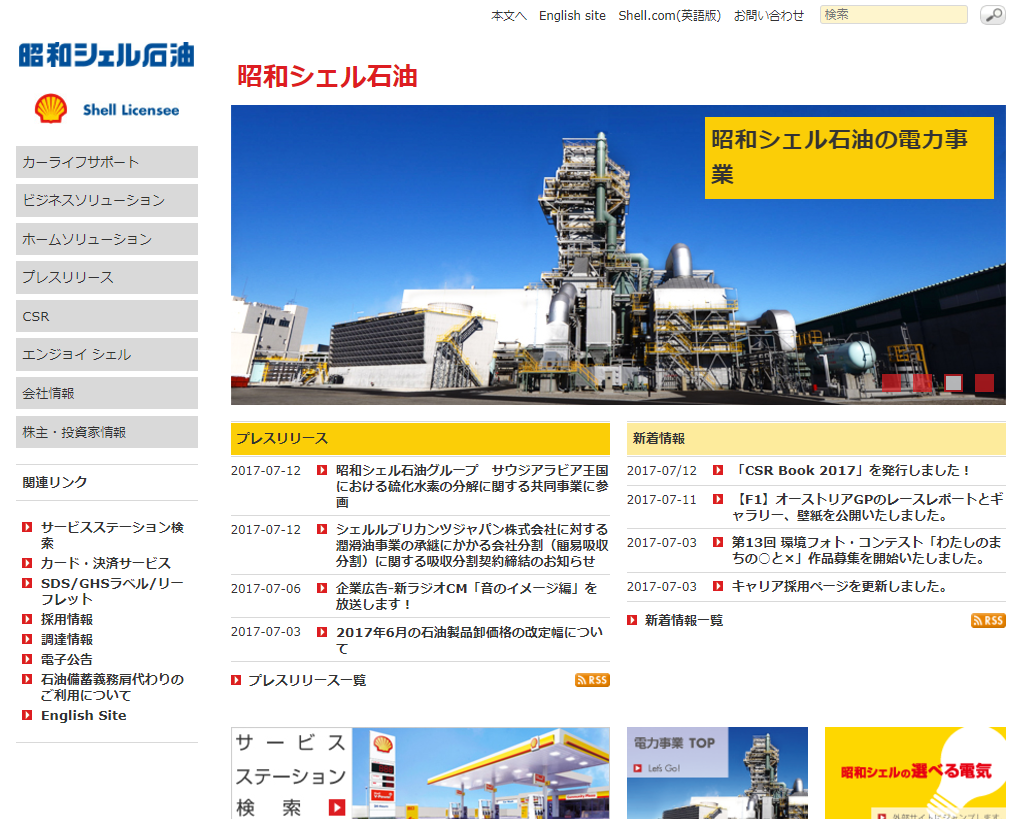
Task: Open エンジョイ シェル menu
Action: tap(107, 355)
